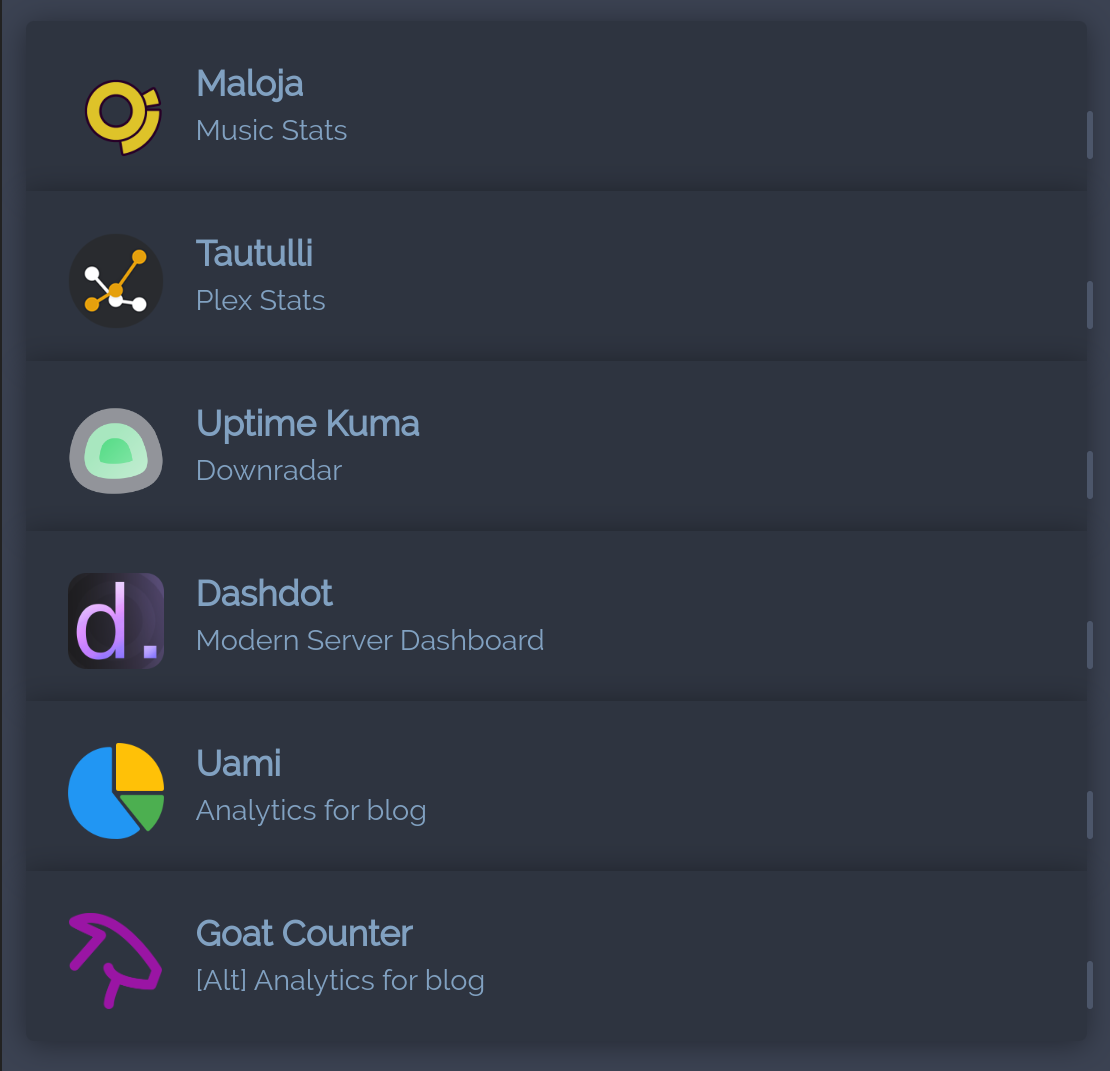Select the 'Downradar' description text
The width and height of the screenshot is (1110, 1071).
[x=268, y=471]
